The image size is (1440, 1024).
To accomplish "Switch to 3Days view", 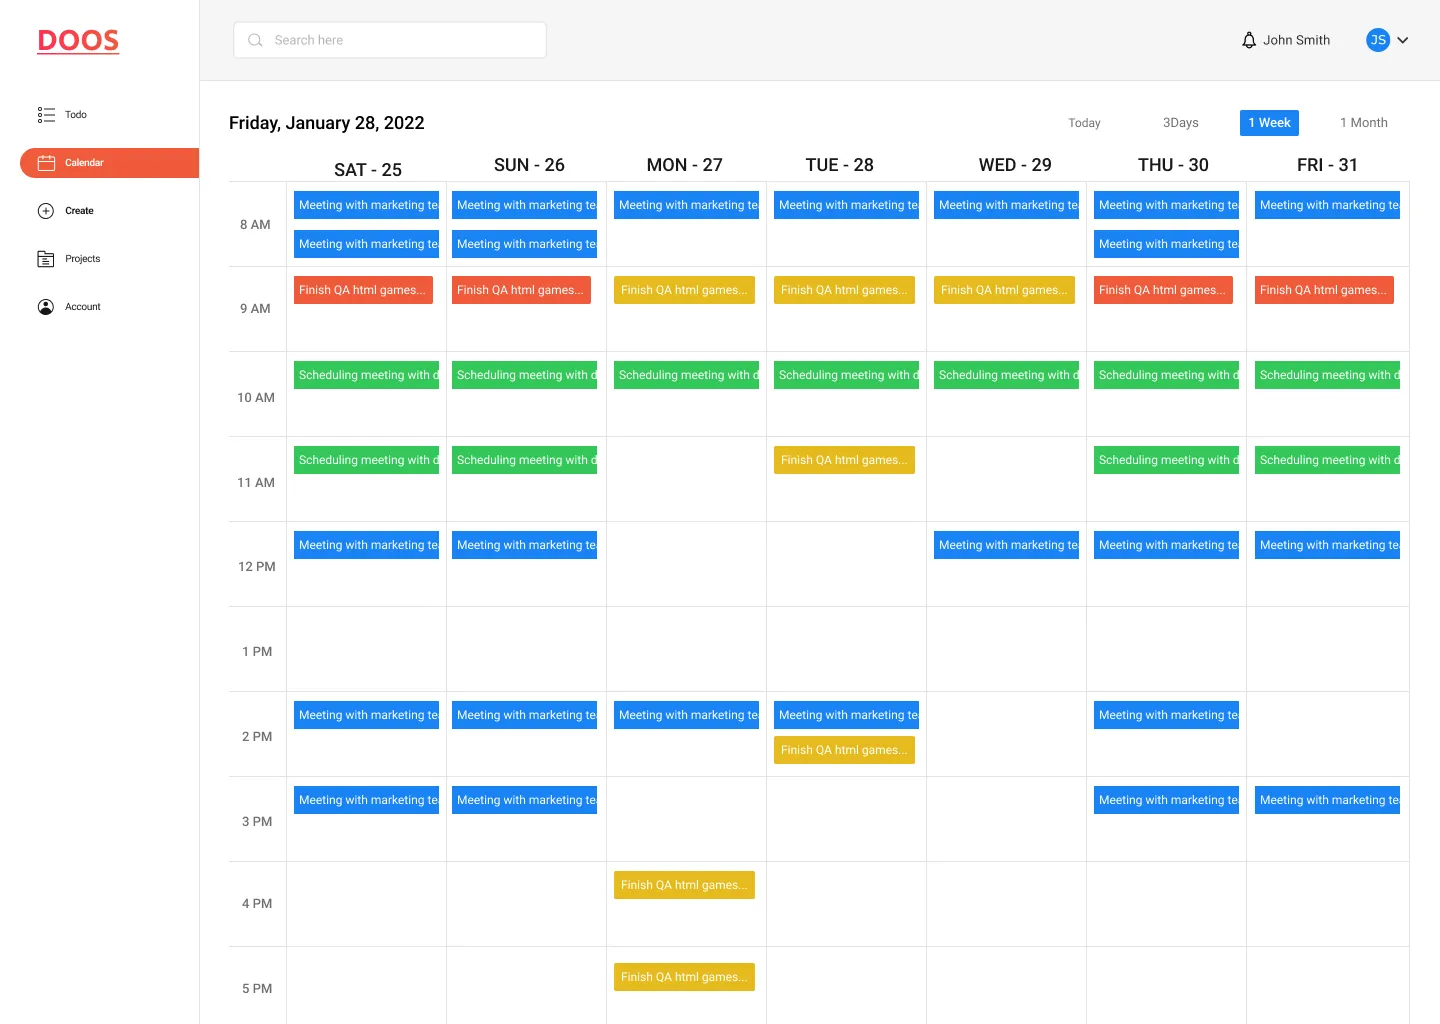I will (x=1180, y=123).
